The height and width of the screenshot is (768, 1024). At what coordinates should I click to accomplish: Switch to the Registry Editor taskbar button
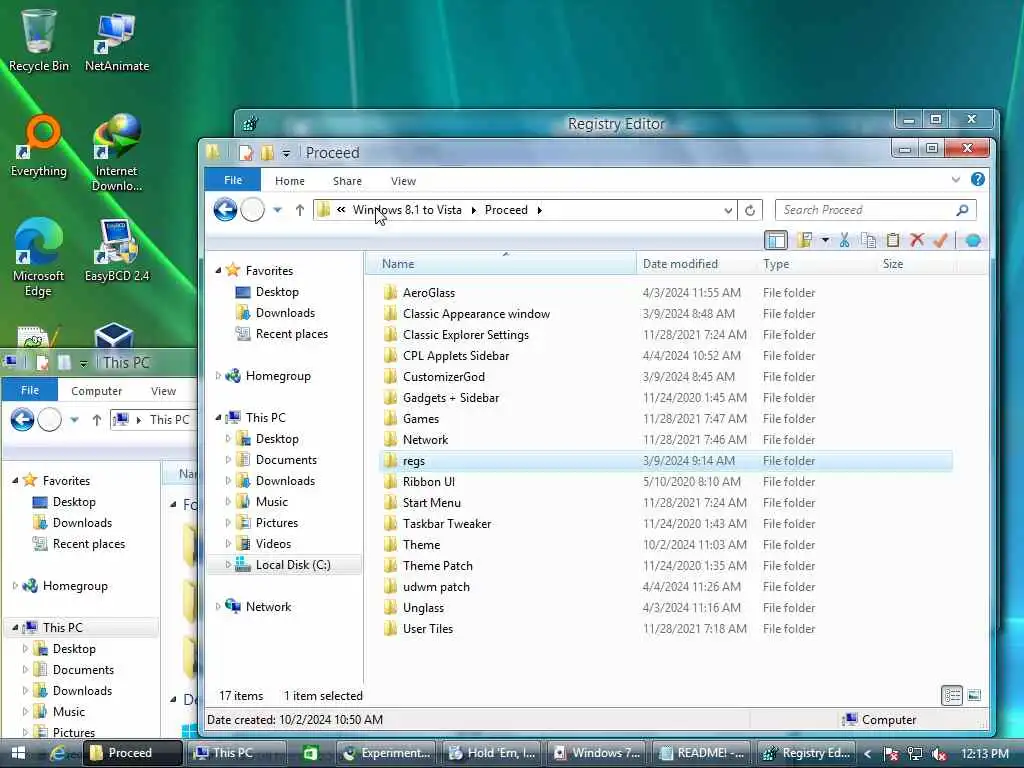[x=807, y=753]
